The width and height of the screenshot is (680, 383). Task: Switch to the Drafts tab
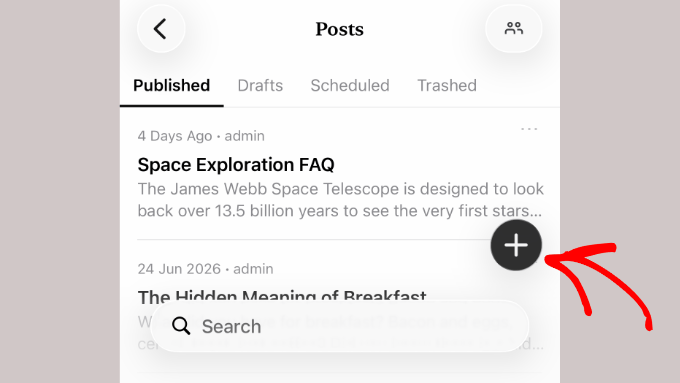tap(260, 85)
